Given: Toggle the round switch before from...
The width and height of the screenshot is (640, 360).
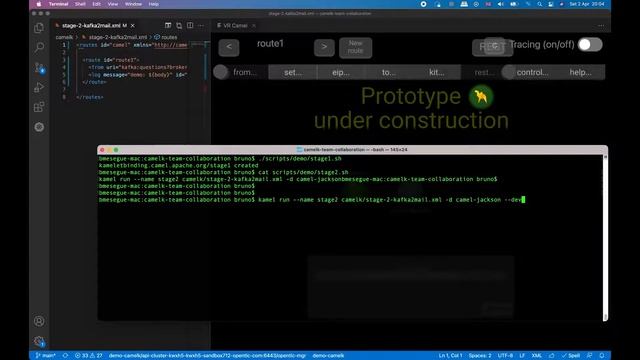Looking at the screenshot, I should (x=221, y=72).
